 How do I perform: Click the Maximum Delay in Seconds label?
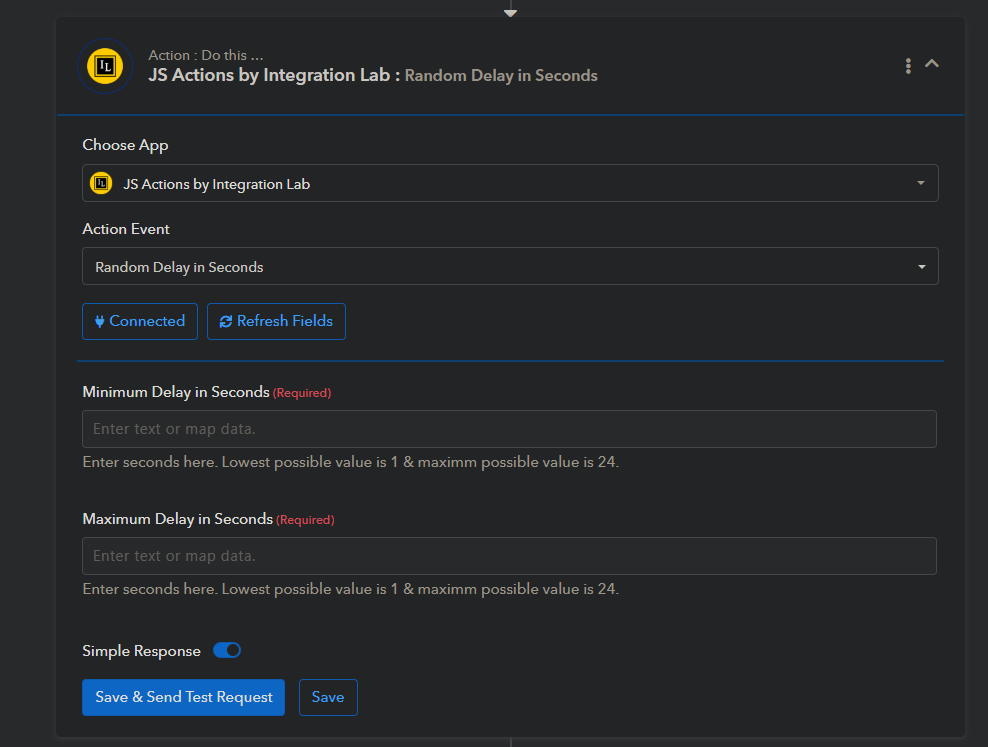[178, 519]
